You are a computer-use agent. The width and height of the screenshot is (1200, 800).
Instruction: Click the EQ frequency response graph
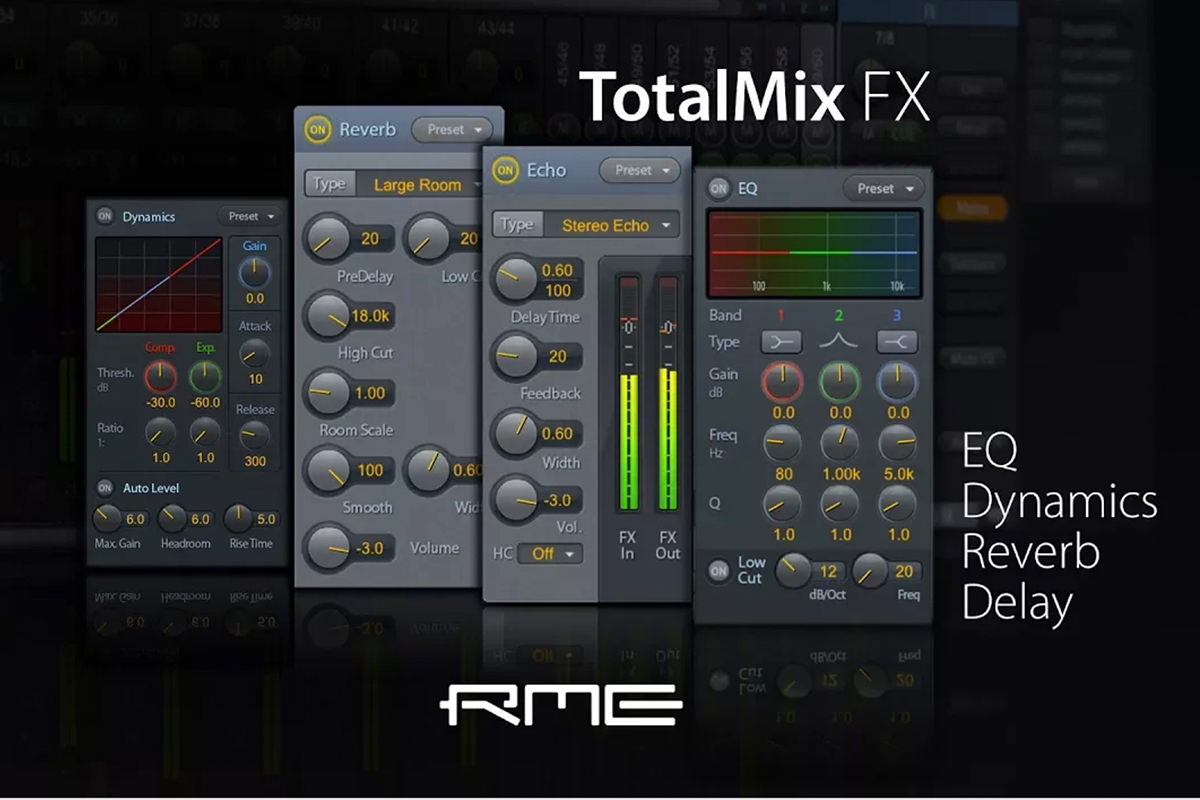pyautogui.click(x=815, y=254)
